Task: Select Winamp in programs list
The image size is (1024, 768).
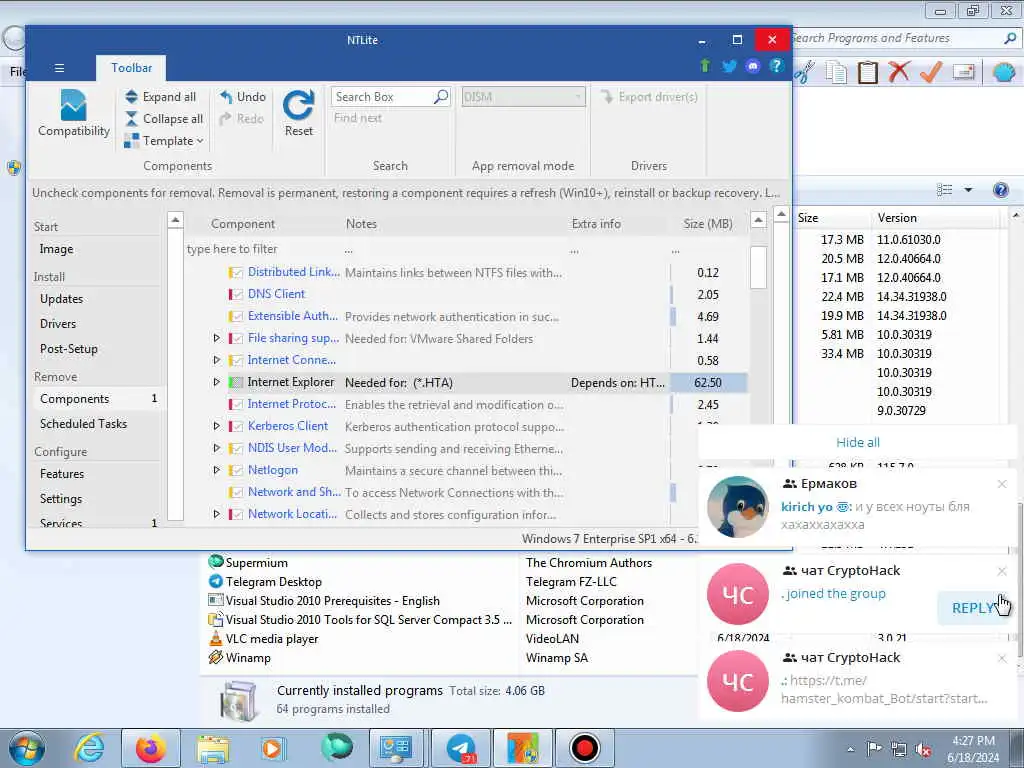Action: click(248, 658)
